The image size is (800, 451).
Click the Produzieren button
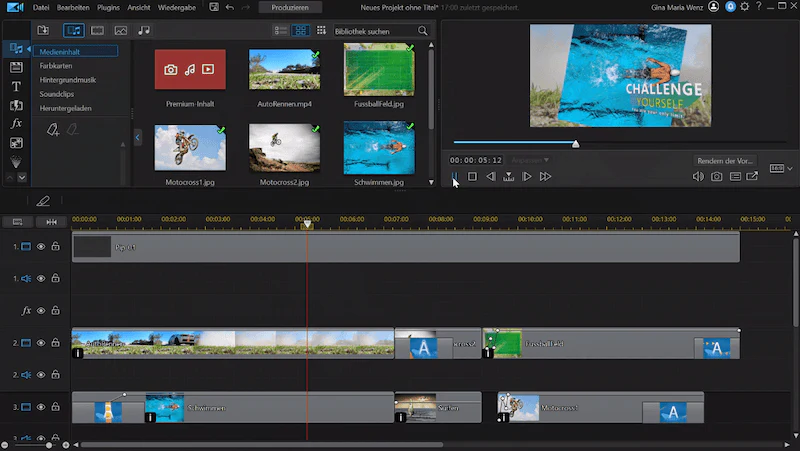coord(290,8)
